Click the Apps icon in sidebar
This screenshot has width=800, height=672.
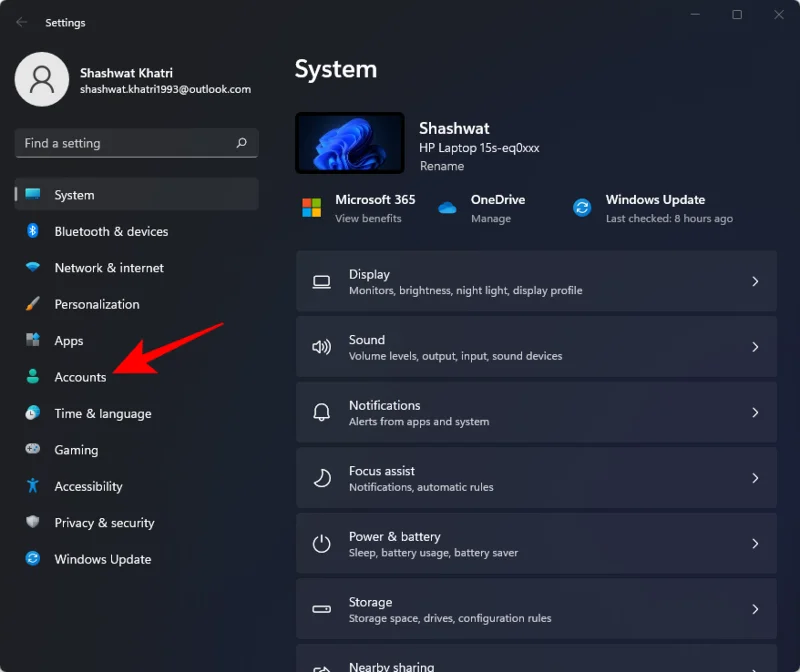click(33, 340)
